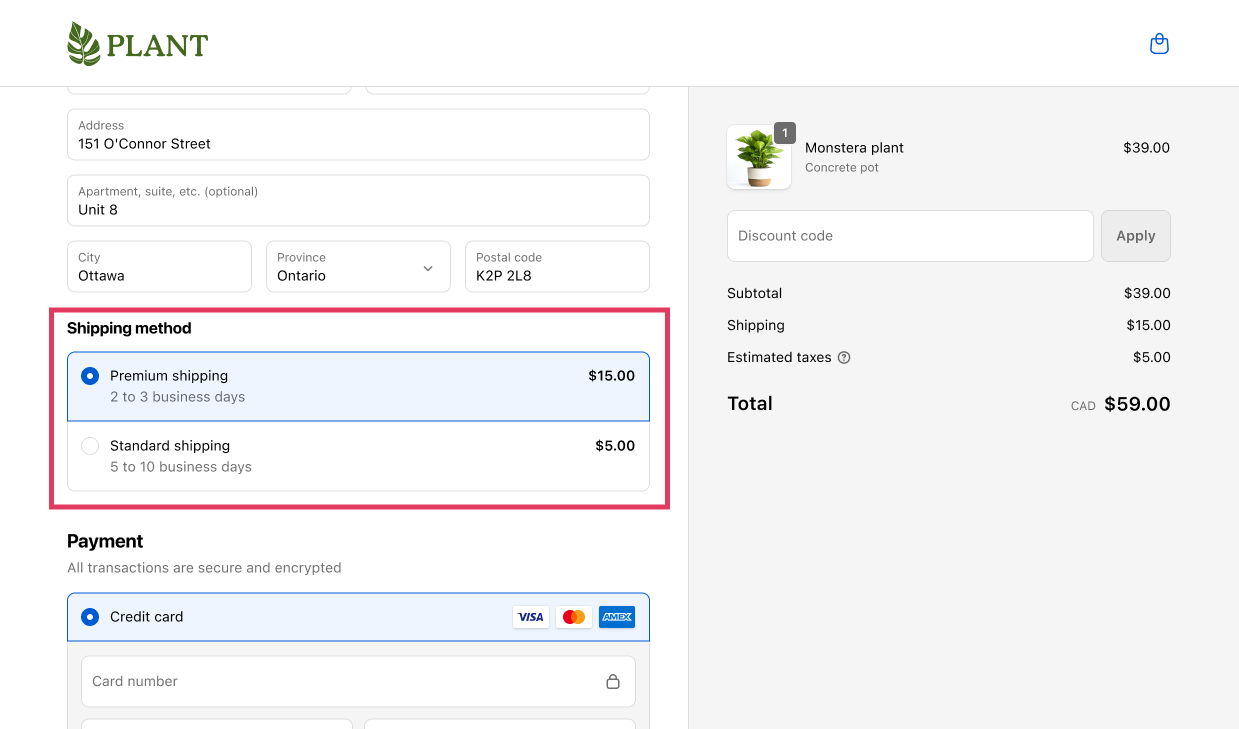Click the estimated taxes help icon
The width and height of the screenshot is (1239, 729).
pyautogui.click(x=844, y=357)
